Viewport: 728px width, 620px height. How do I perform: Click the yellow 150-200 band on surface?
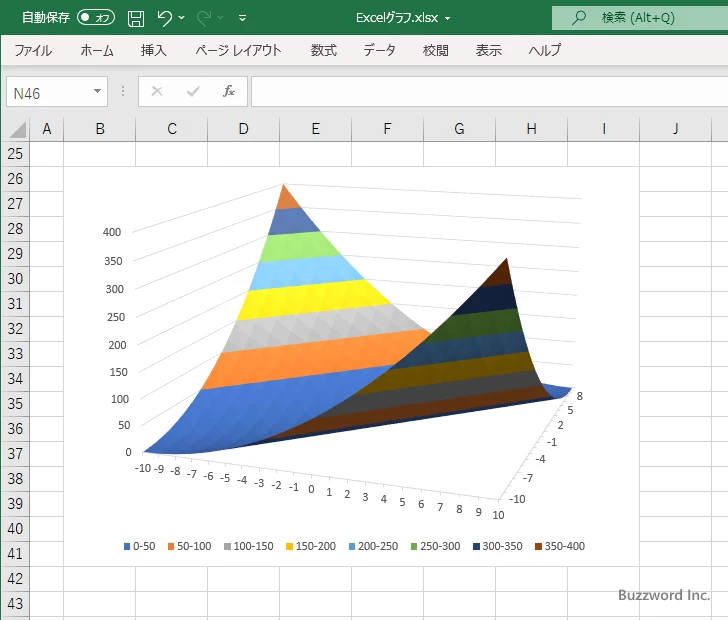point(313,300)
